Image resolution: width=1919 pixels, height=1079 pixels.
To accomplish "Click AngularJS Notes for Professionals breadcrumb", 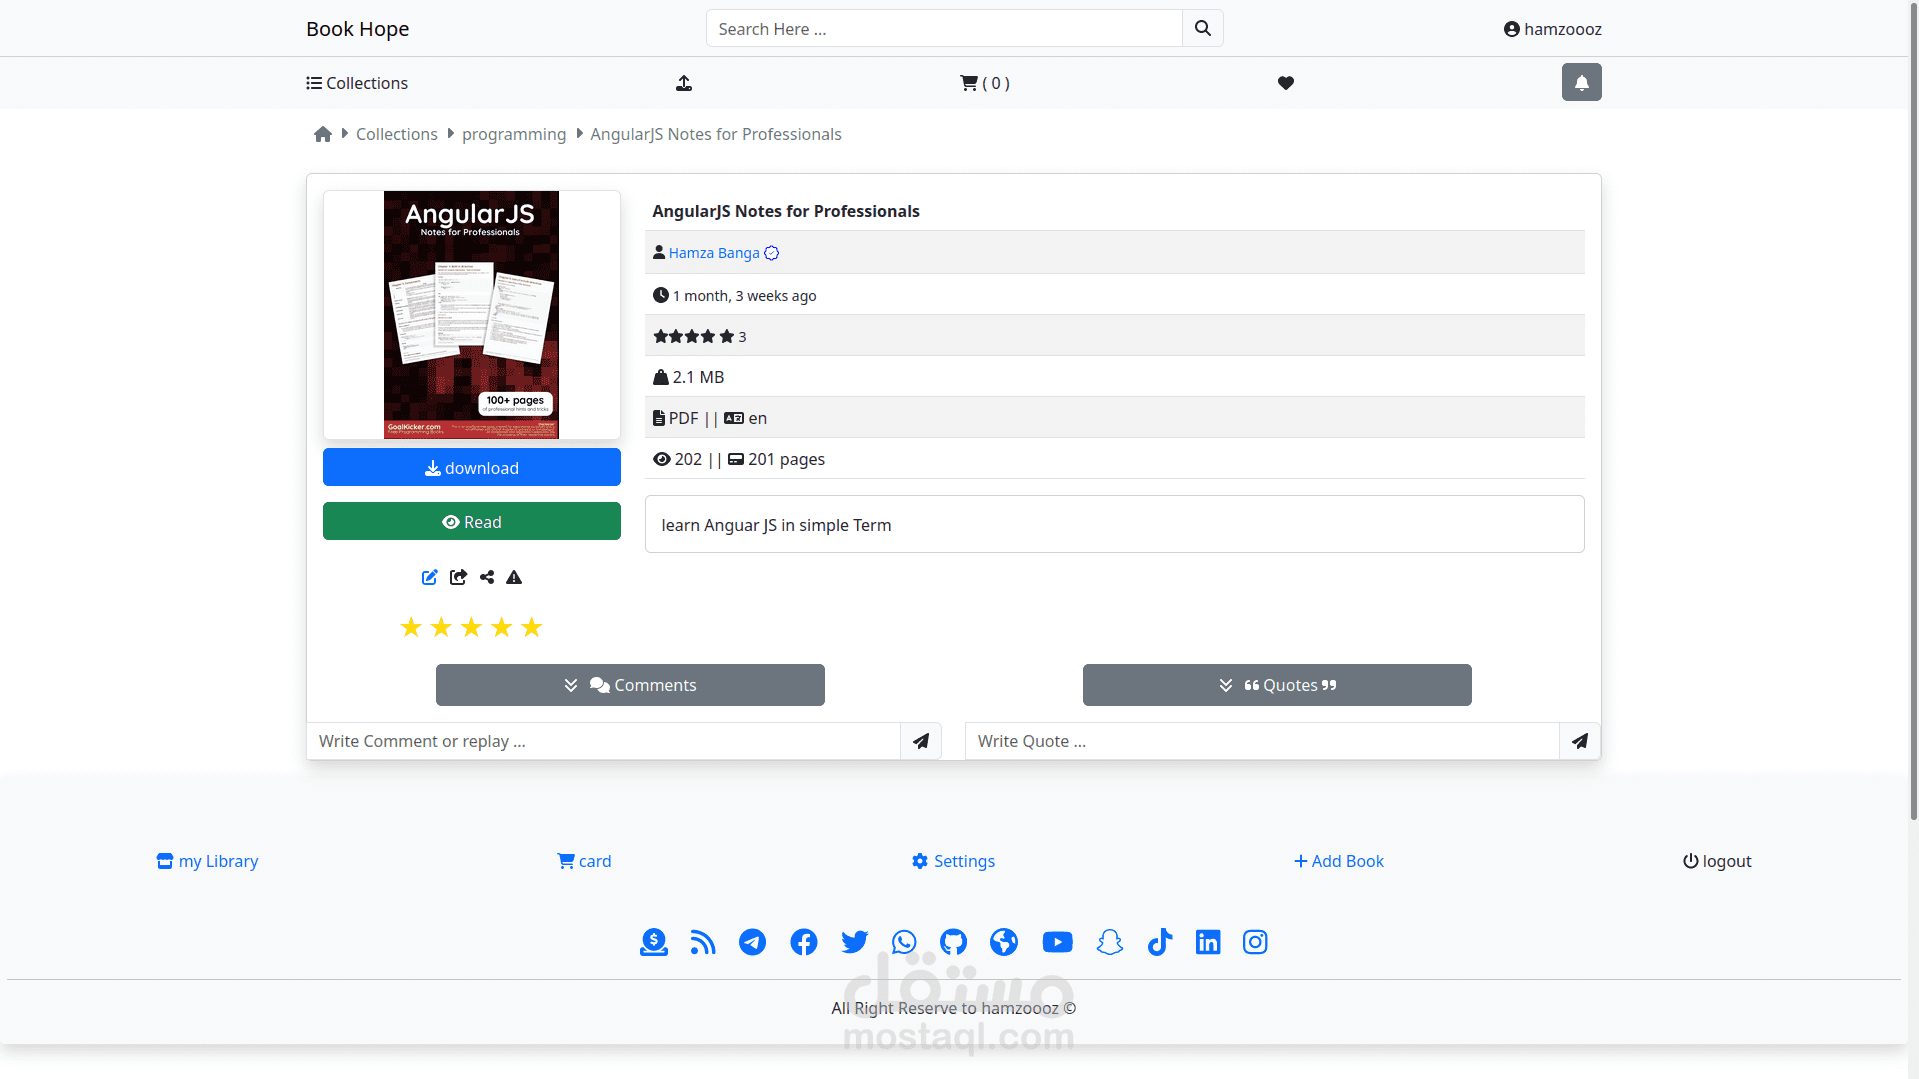I will (x=716, y=134).
